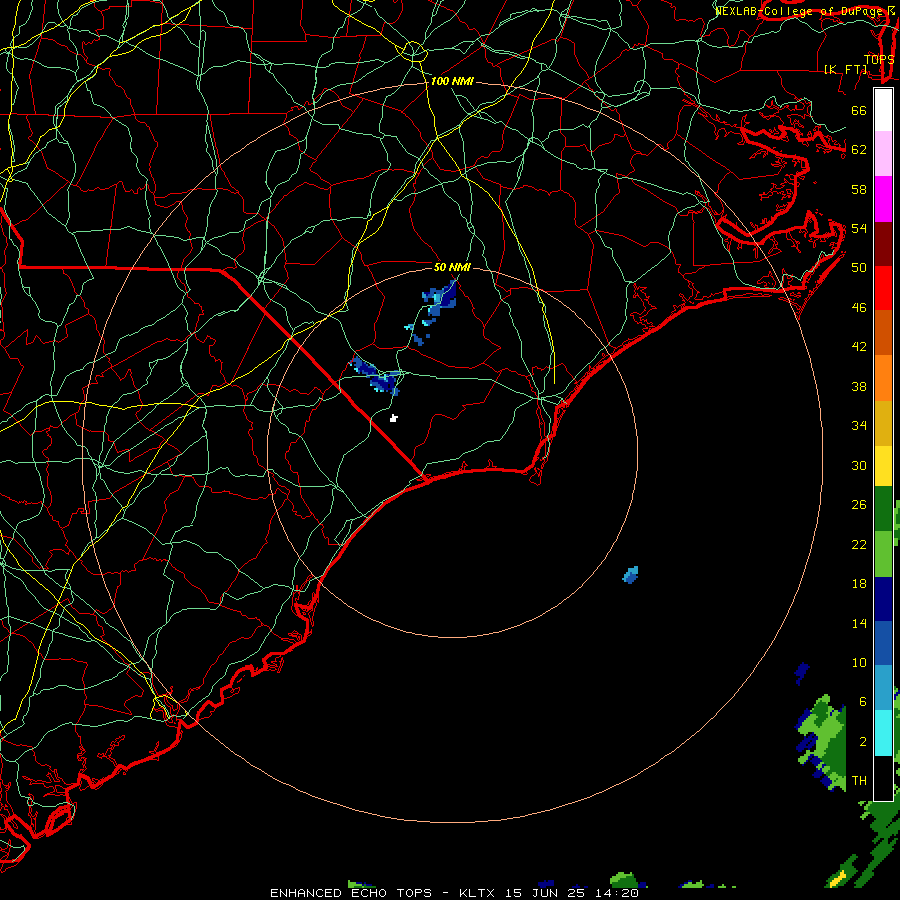Click the "58" scale value

pos(859,189)
